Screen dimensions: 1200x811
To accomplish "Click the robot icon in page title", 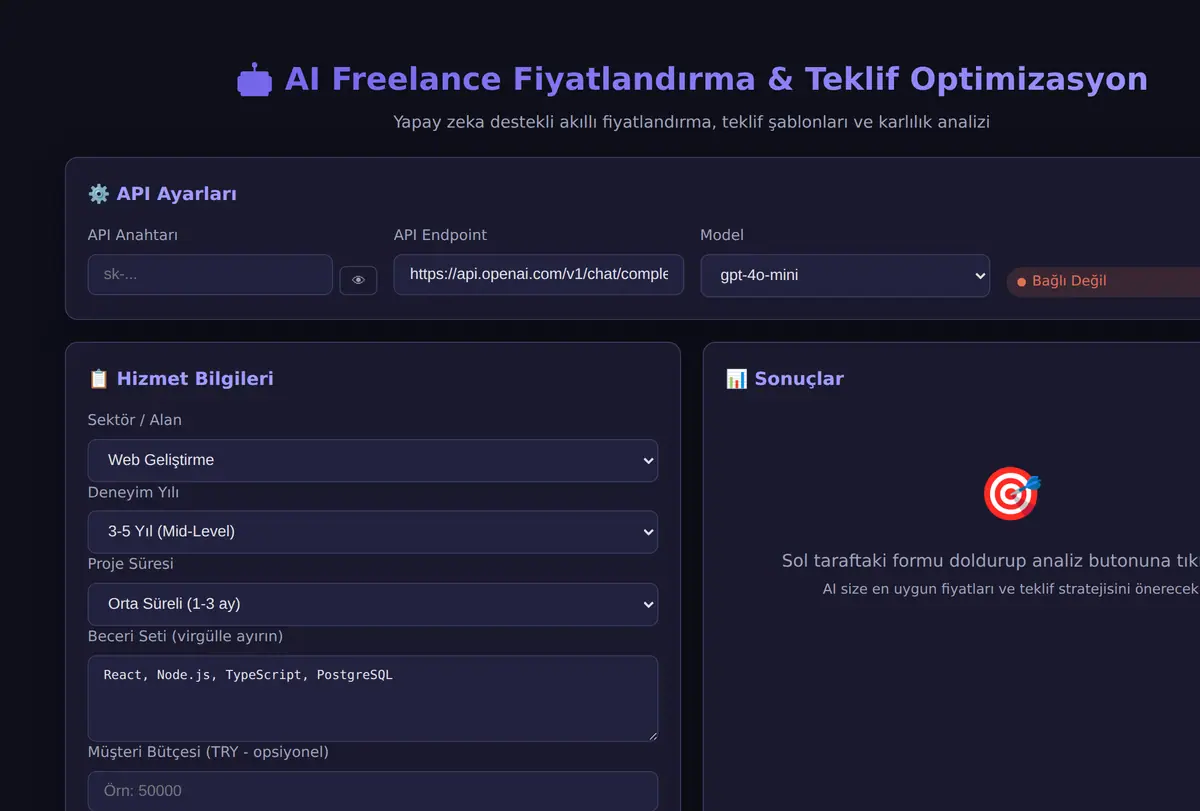I will coord(255,79).
